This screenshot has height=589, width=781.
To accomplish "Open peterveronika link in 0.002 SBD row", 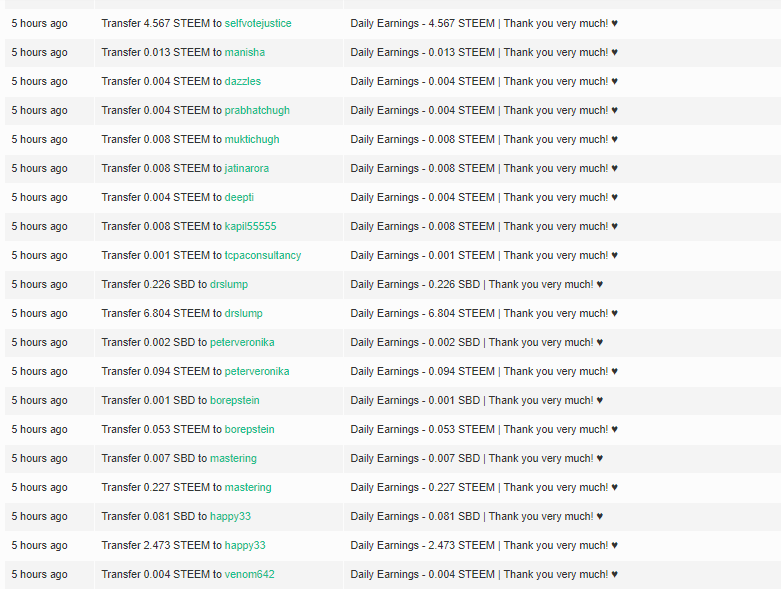I will coord(242,342).
